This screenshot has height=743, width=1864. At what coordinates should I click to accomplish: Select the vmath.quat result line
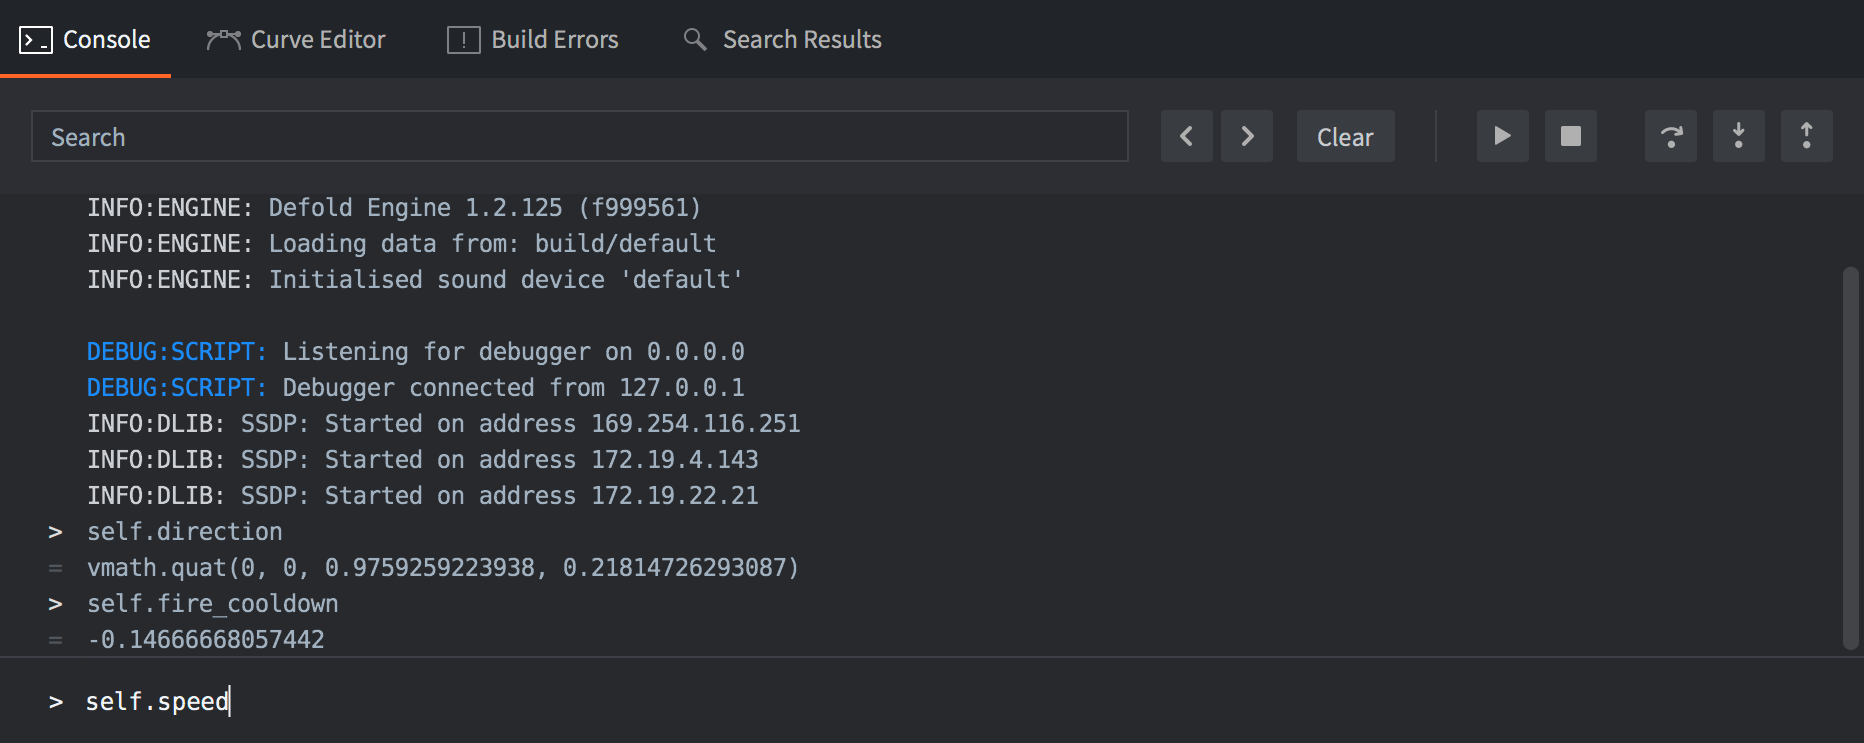click(x=443, y=568)
